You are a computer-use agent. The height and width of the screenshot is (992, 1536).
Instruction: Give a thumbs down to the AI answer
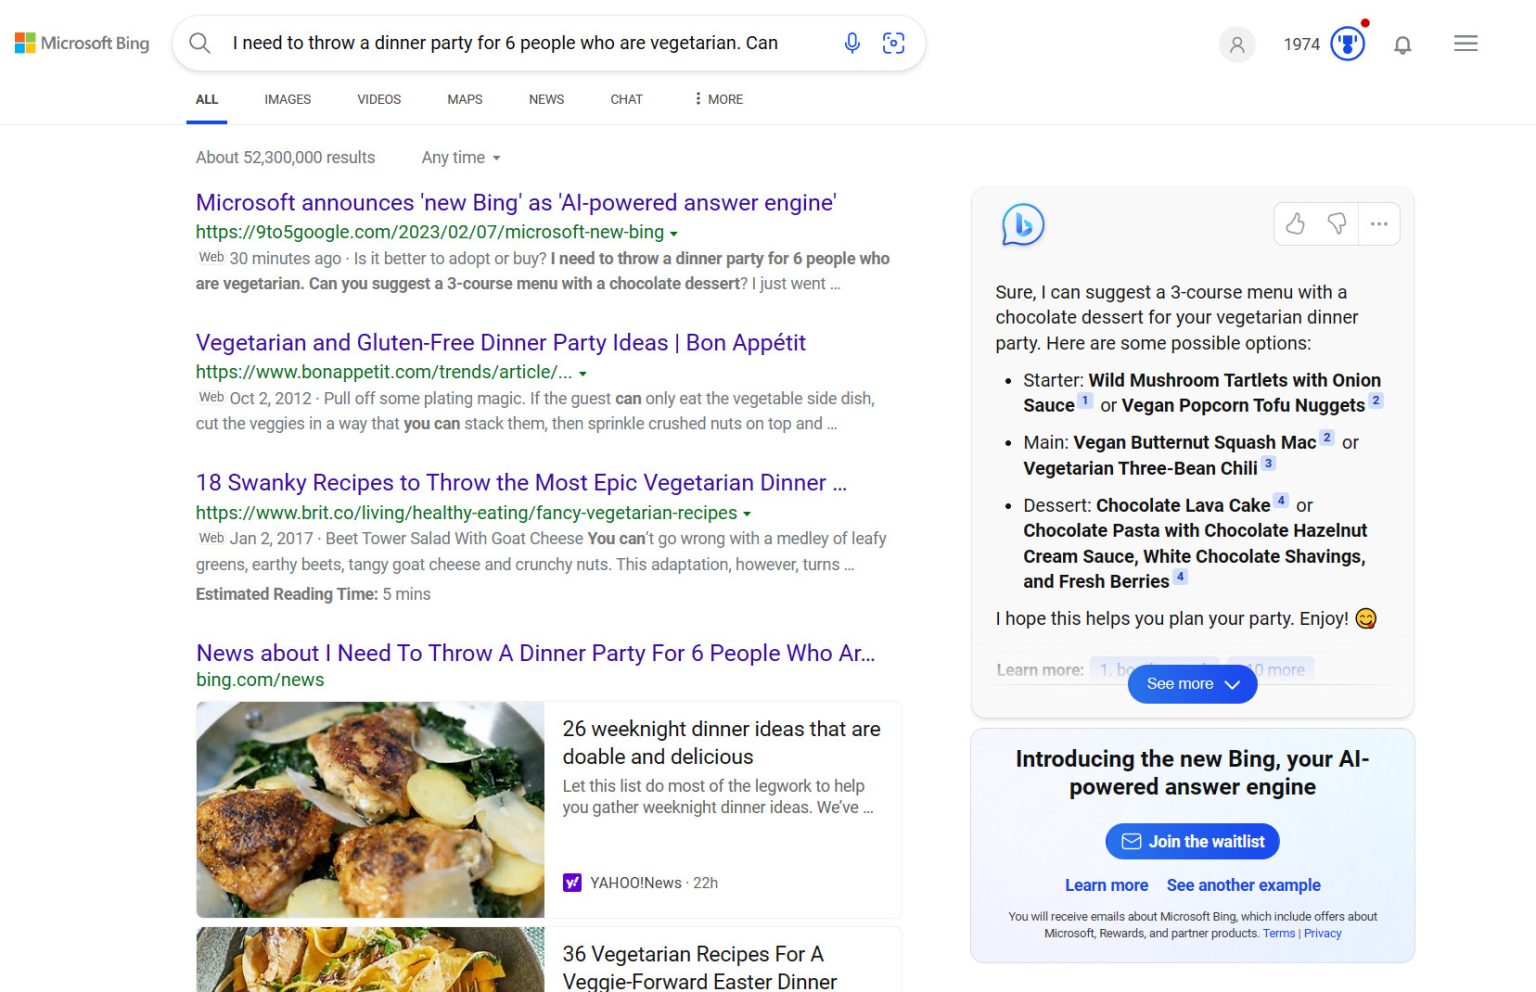coord(1338,224)
